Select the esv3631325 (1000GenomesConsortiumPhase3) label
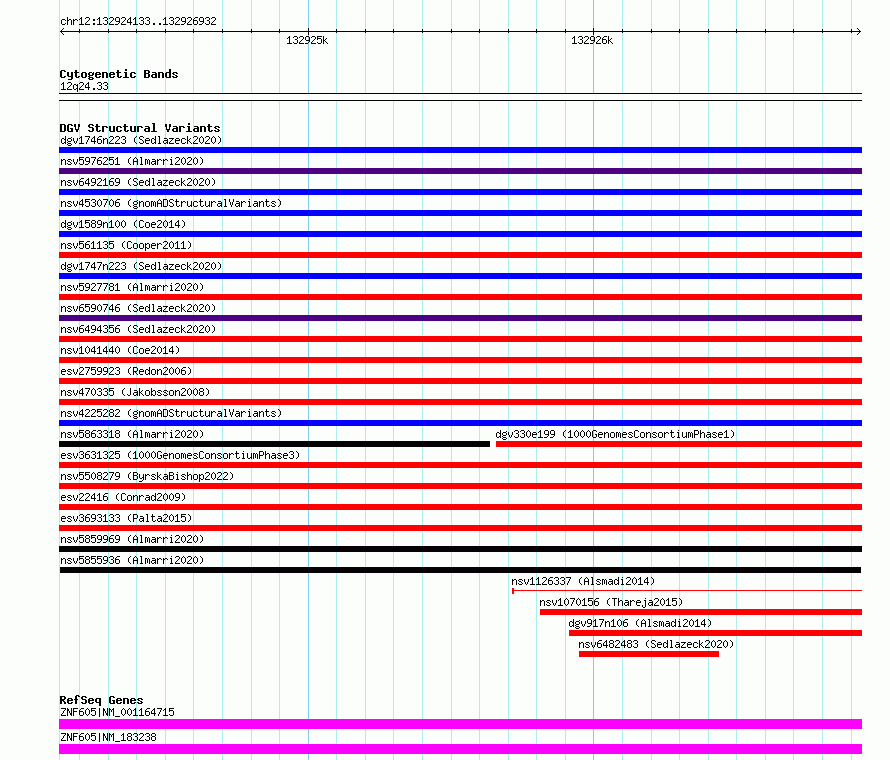The width and height of the screenshot is (890, 760). [x=180, y=455]
